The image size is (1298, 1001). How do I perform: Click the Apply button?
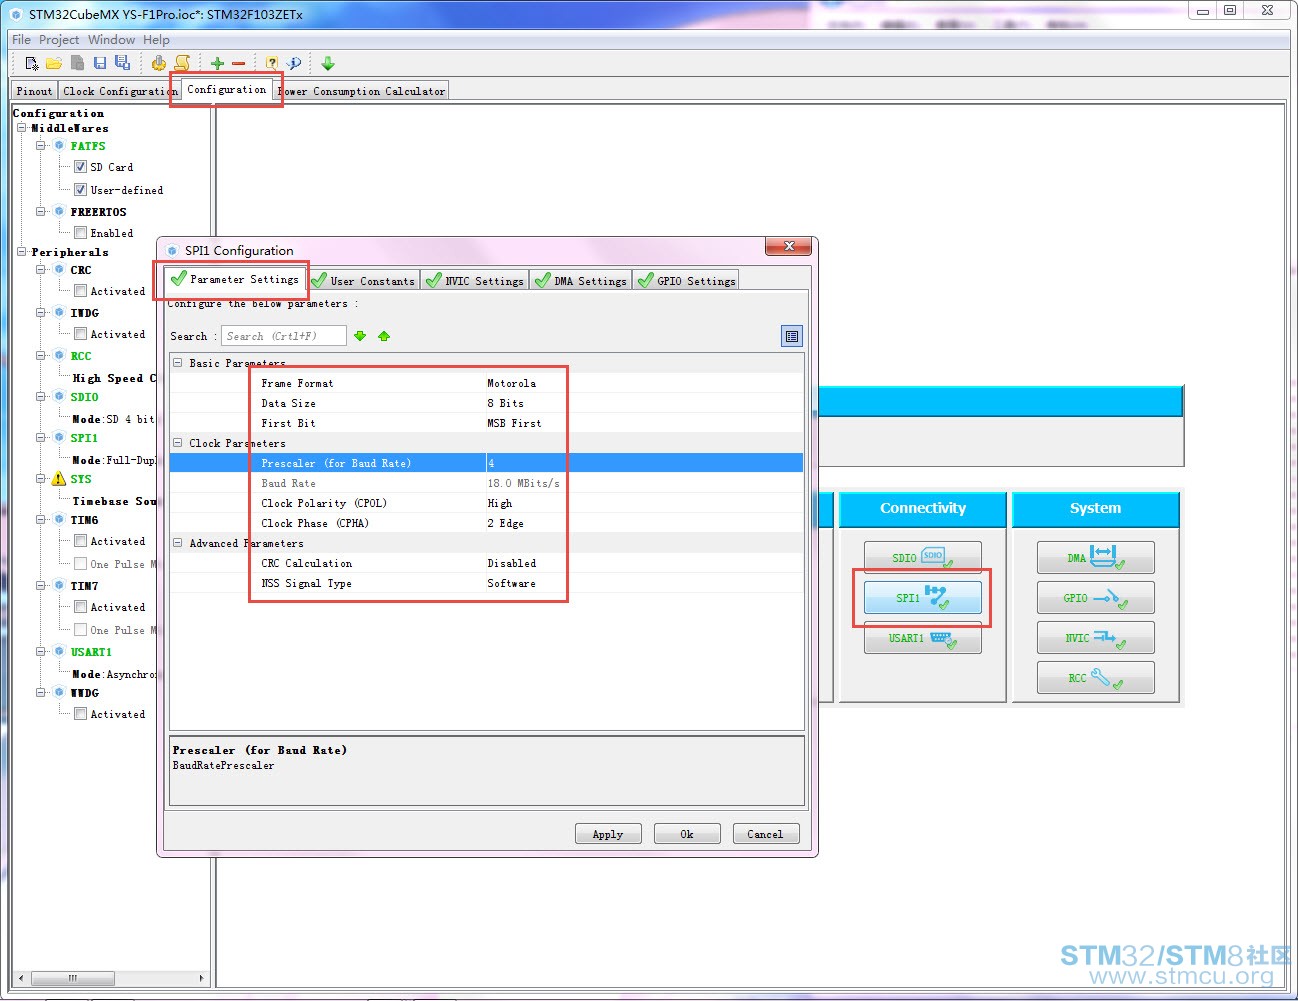click(608, 834)
